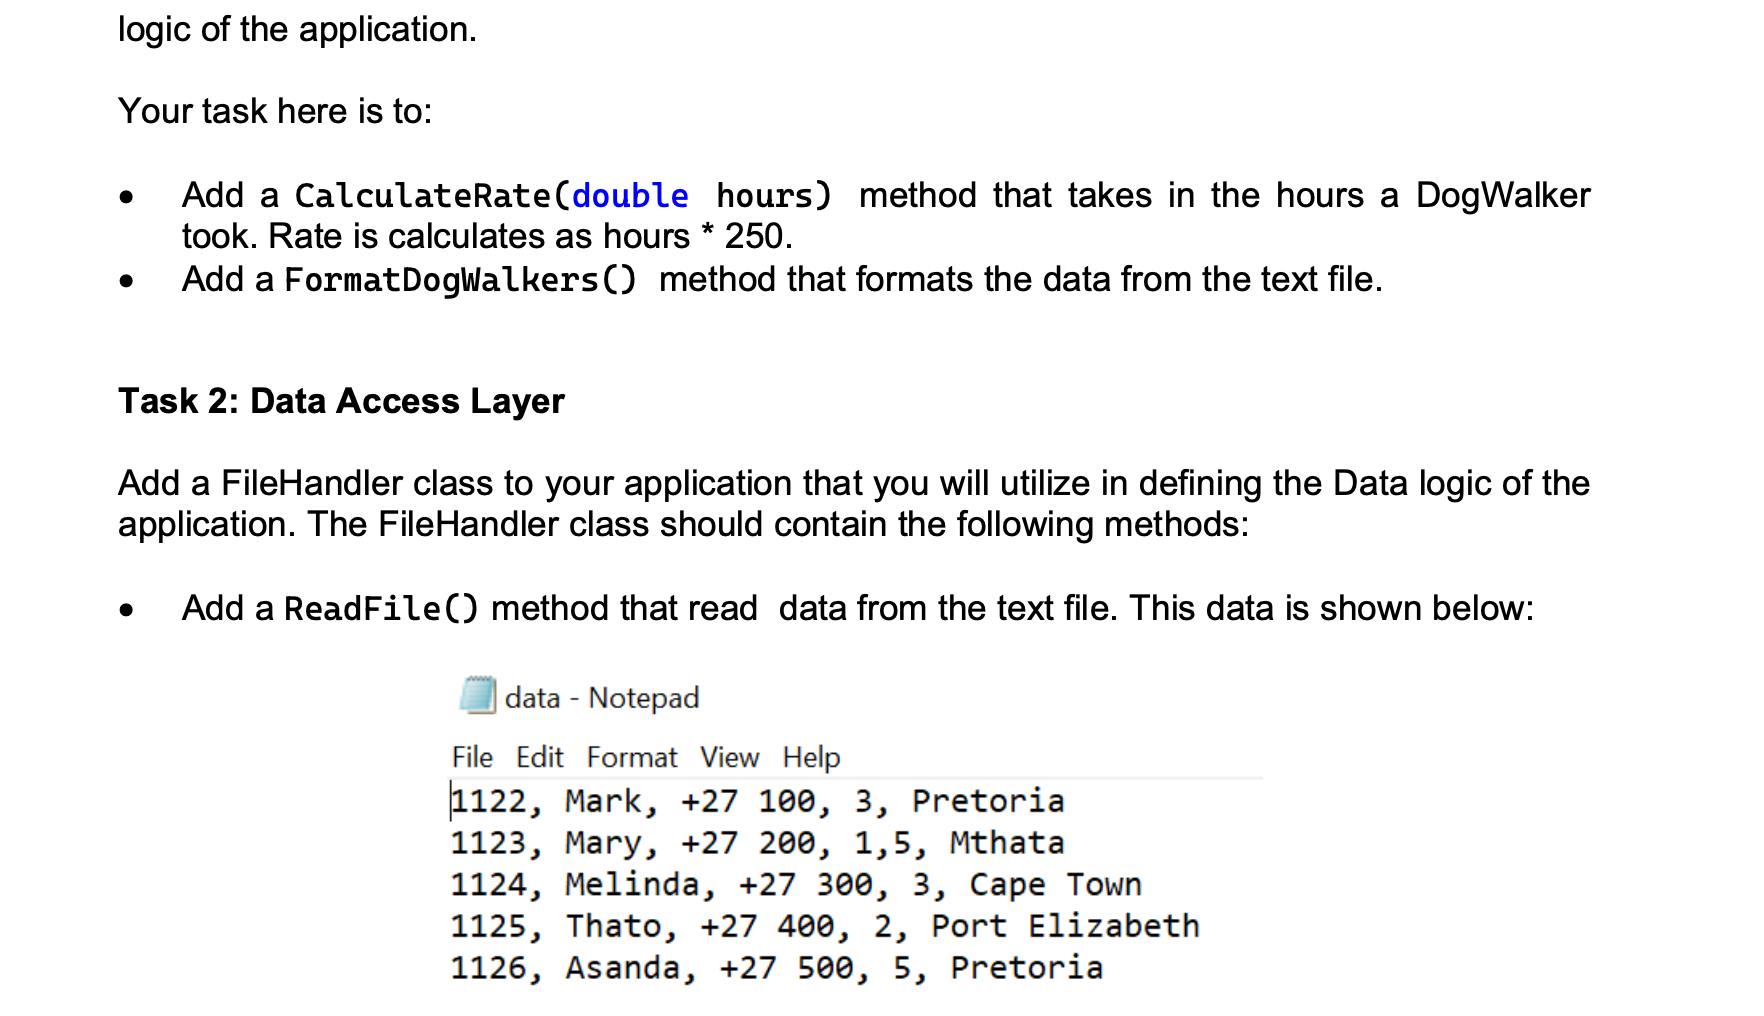Open the File menu in Notepad
1764x1016 pixels.
coord(472,757)
